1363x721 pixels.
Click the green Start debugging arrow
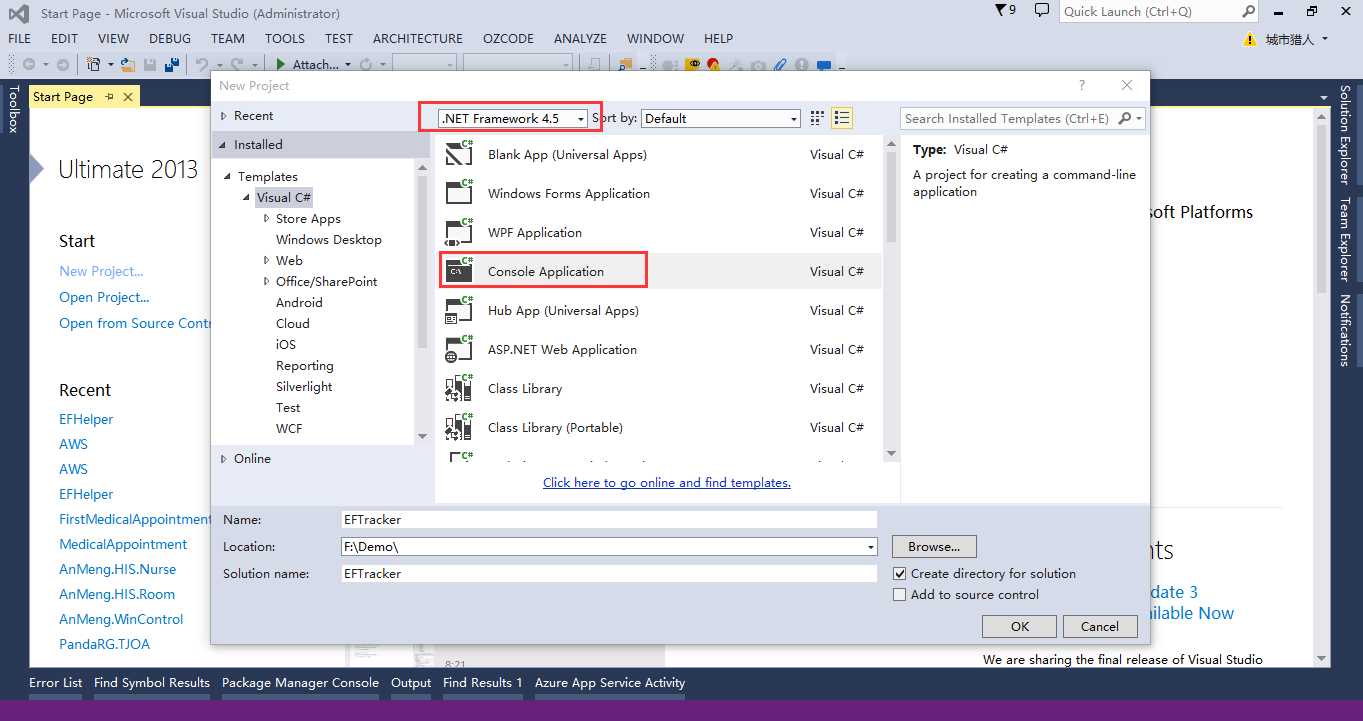pos(282,64)
